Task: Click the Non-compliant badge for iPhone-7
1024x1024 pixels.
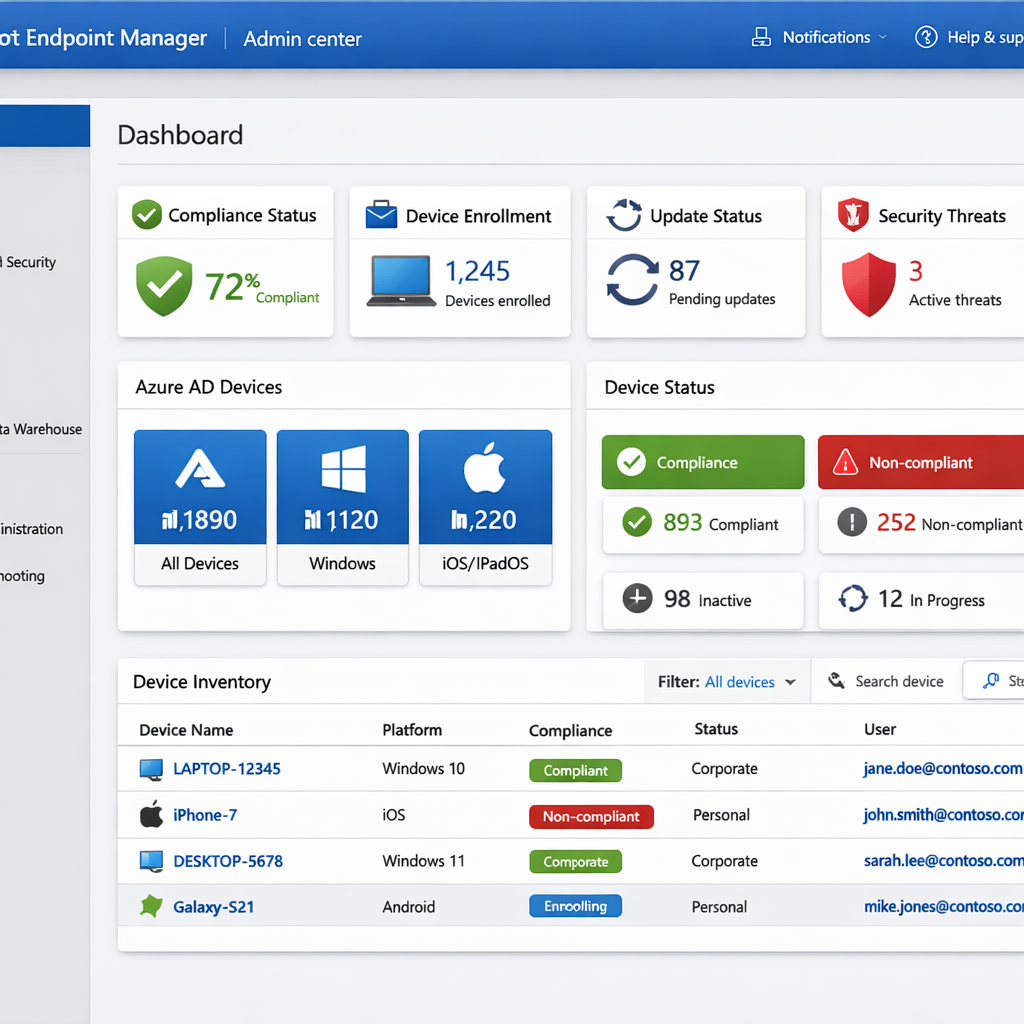Action: tap(591, 817)
